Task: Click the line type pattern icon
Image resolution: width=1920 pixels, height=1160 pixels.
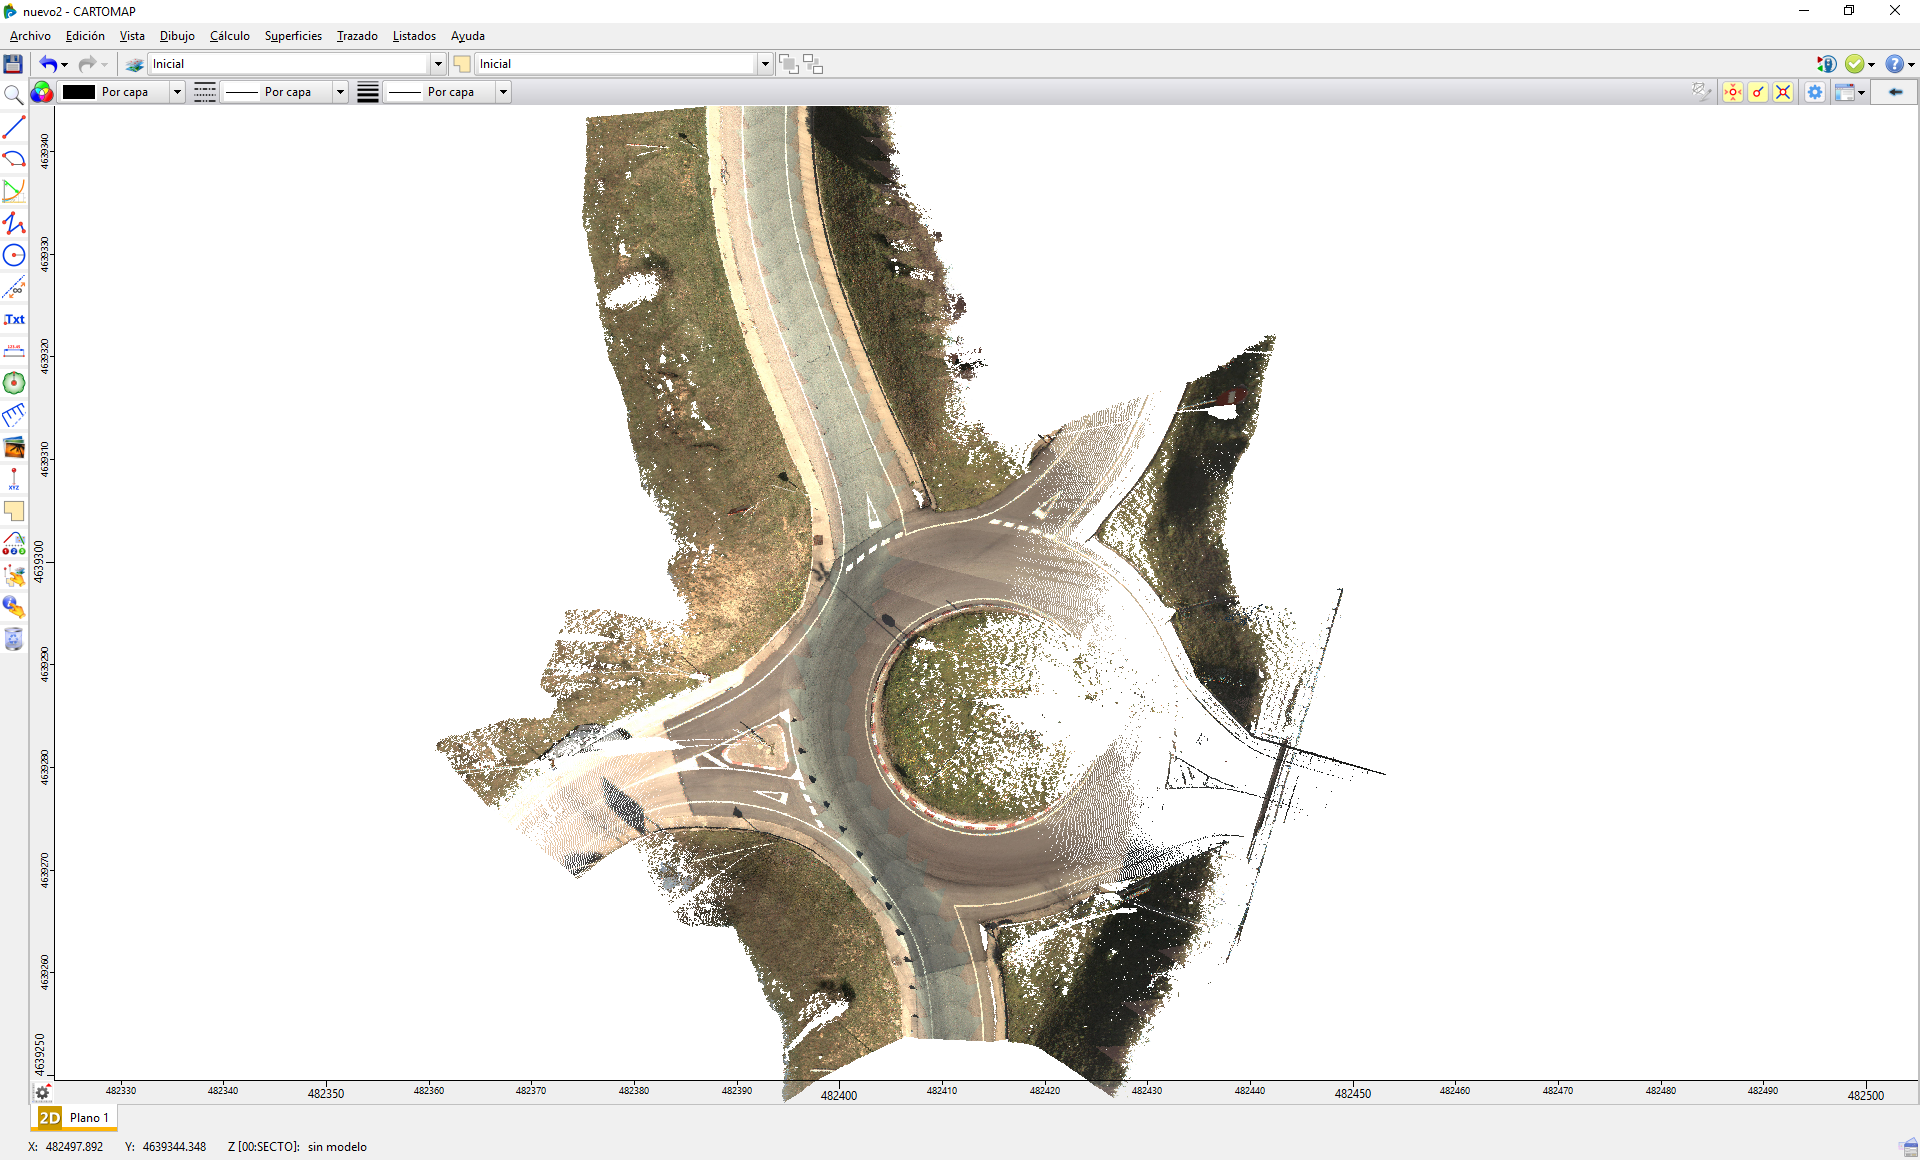Action: [x=204, y=92]
